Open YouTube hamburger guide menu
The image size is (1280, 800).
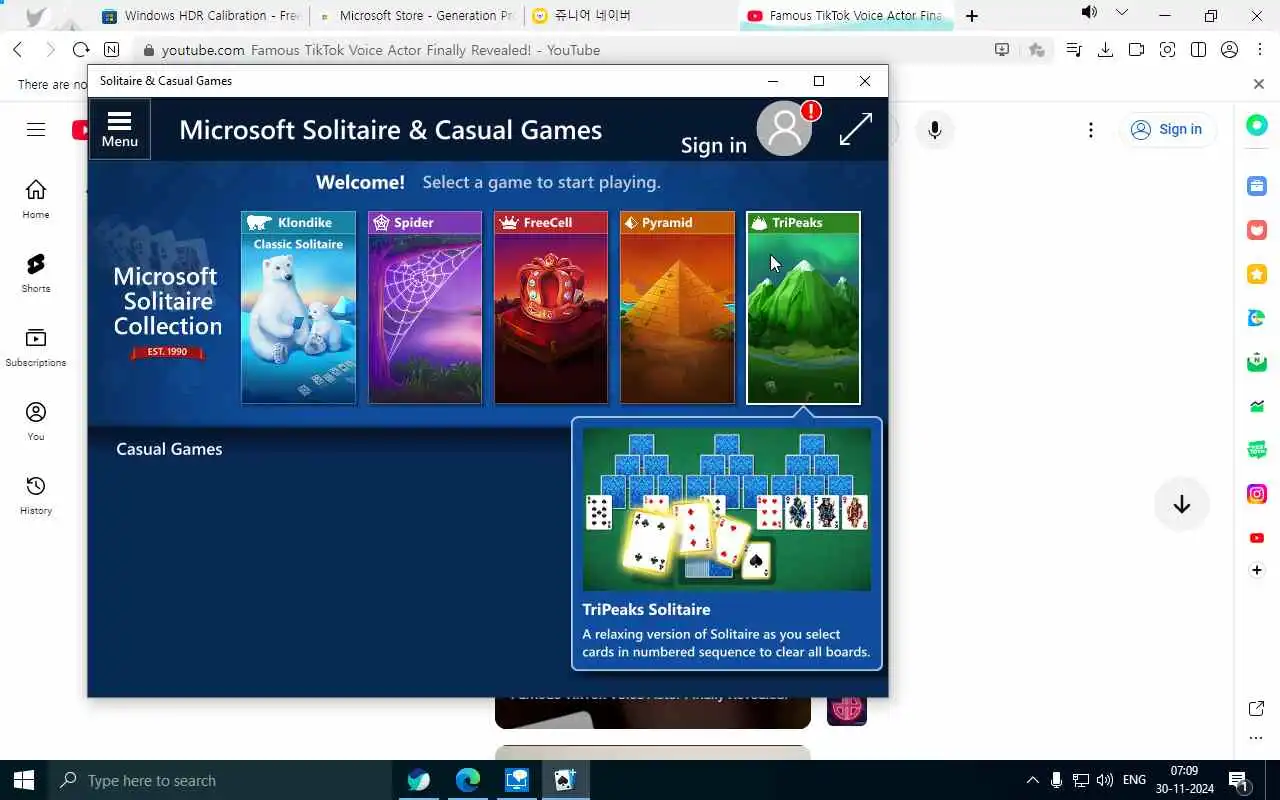36,129
